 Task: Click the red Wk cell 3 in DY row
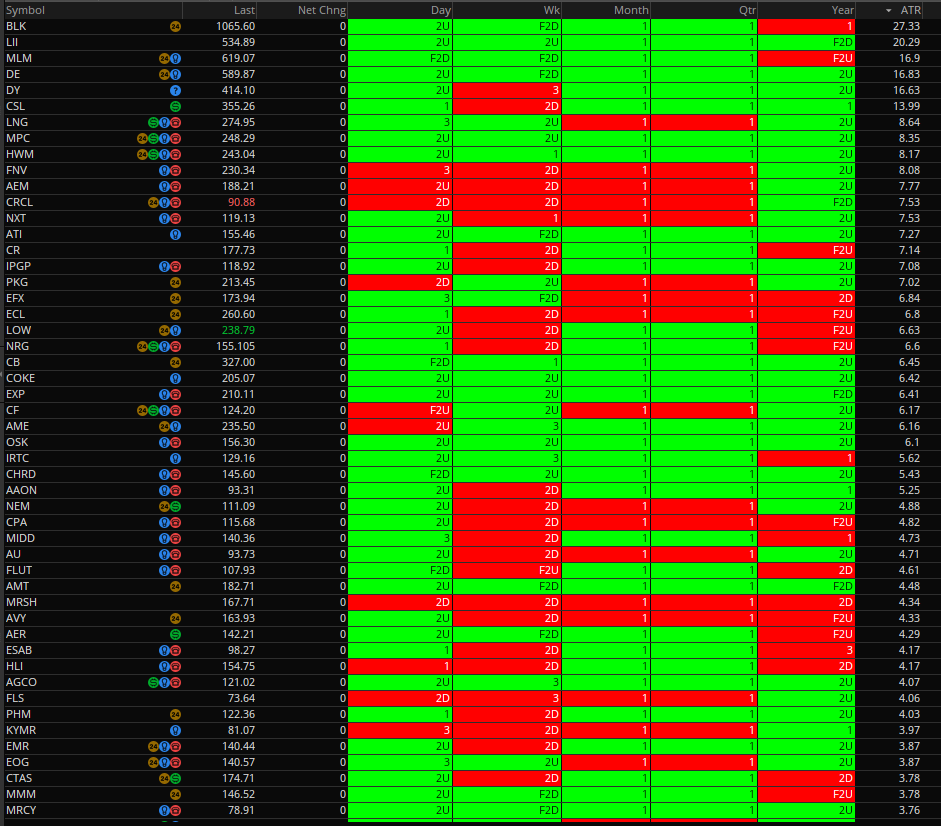507,91
